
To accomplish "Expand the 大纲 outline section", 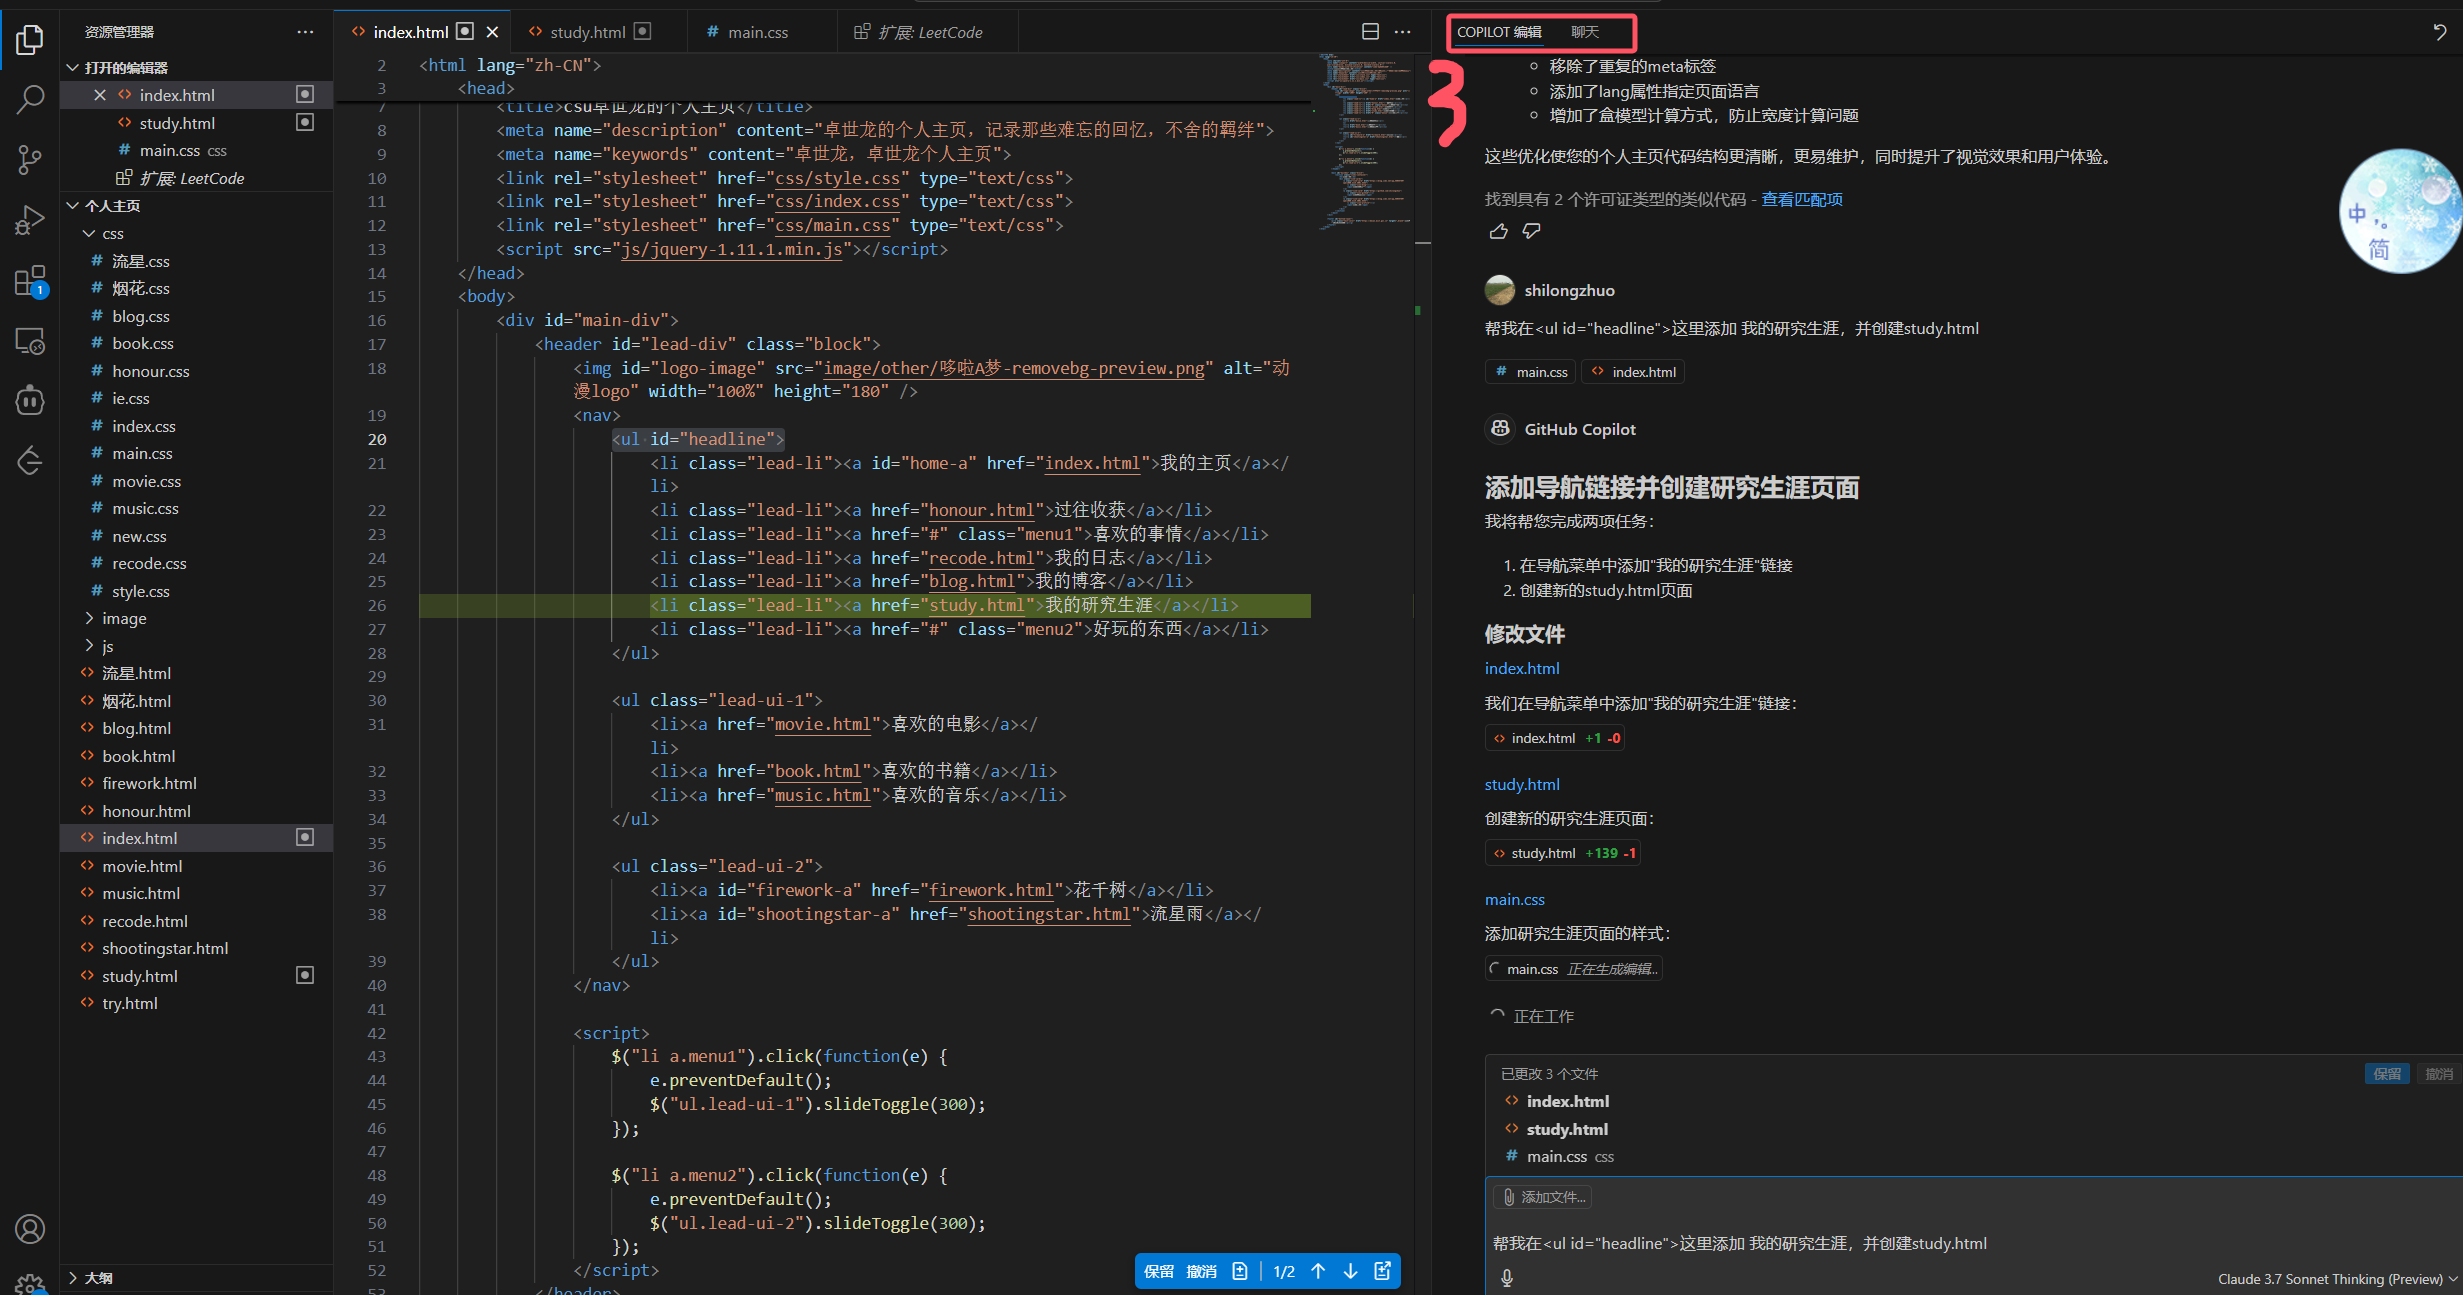I will (x=98, y=1278).
